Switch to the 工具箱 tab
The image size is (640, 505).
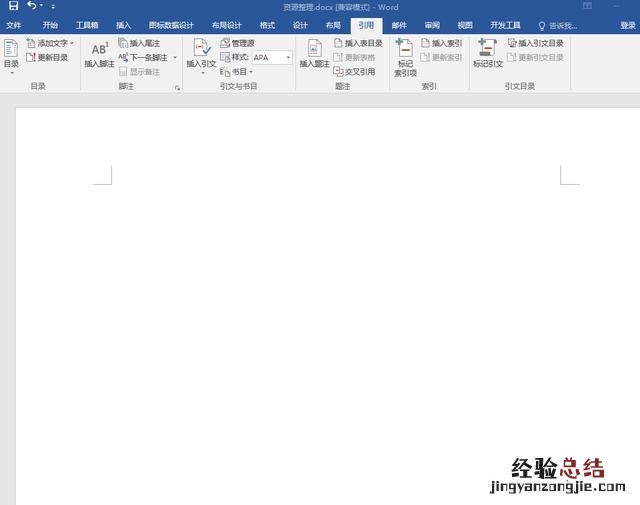[87, 25]
